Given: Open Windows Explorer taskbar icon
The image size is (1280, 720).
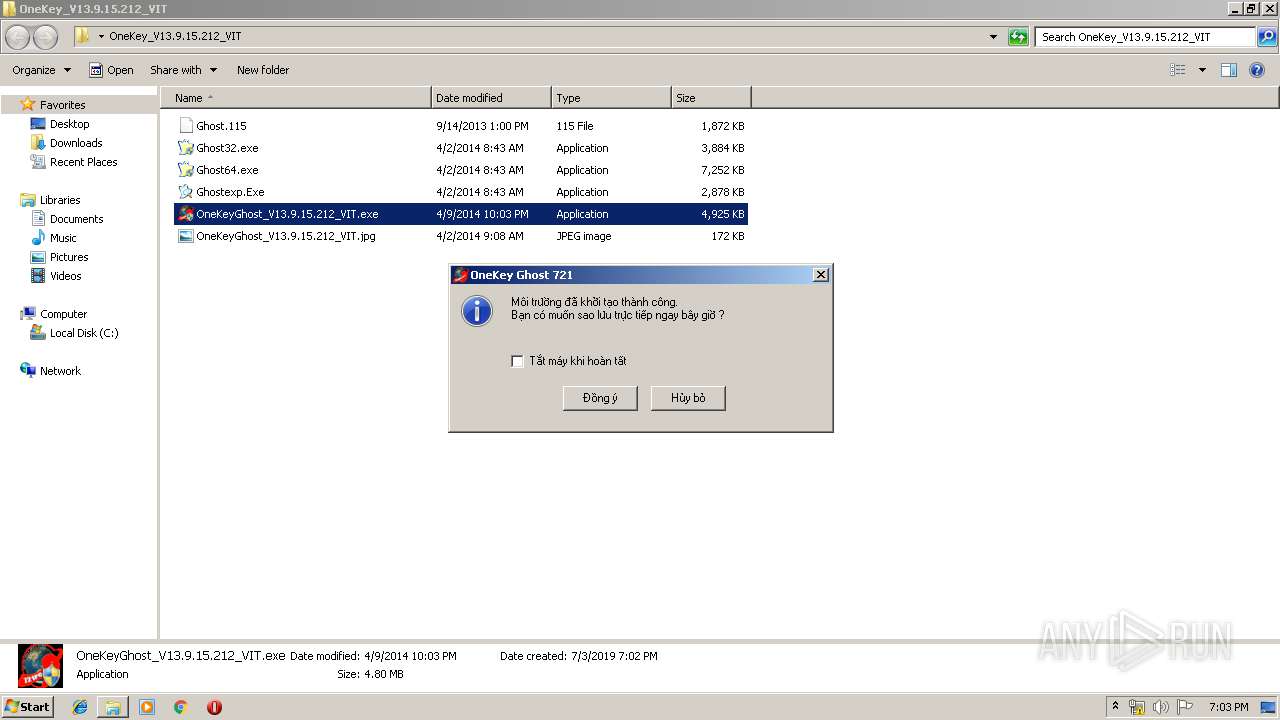Looking at the screenshot, I should (x=113, y=707).
